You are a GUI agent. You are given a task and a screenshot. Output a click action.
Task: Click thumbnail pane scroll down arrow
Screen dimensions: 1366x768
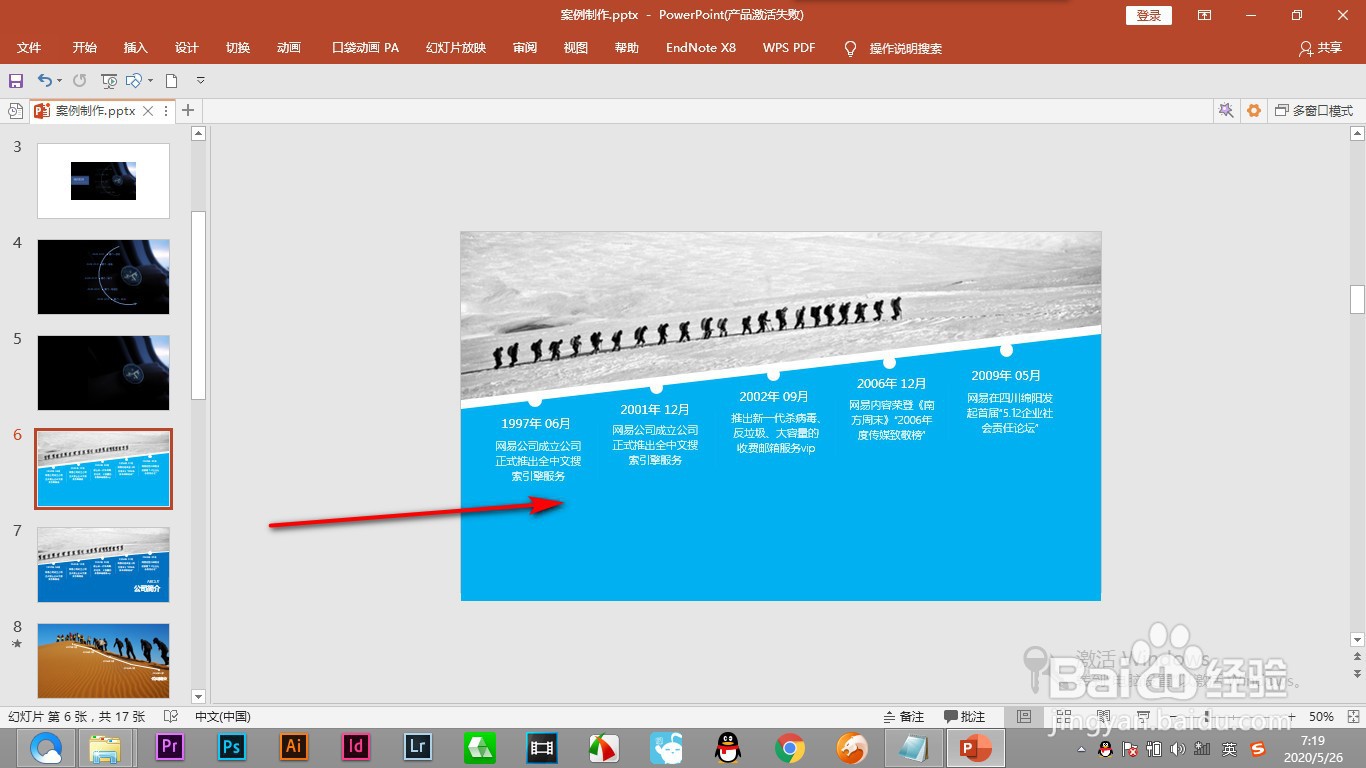click(198, 697)
